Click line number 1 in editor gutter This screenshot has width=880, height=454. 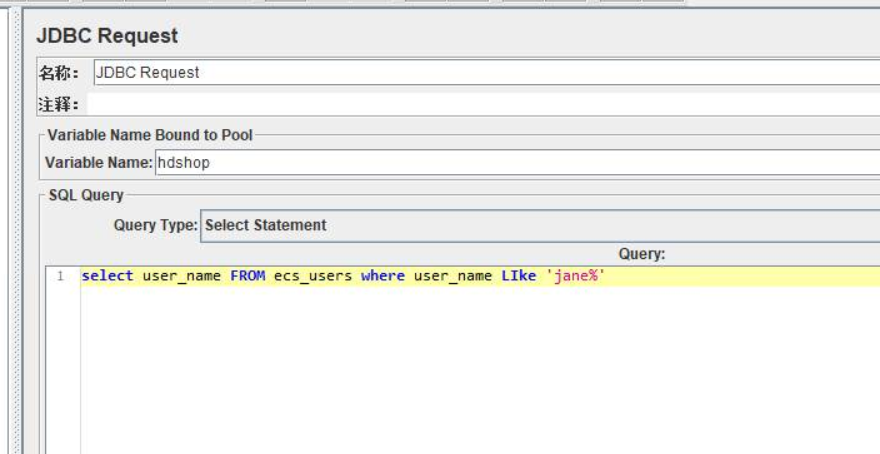tap(61, 277)
